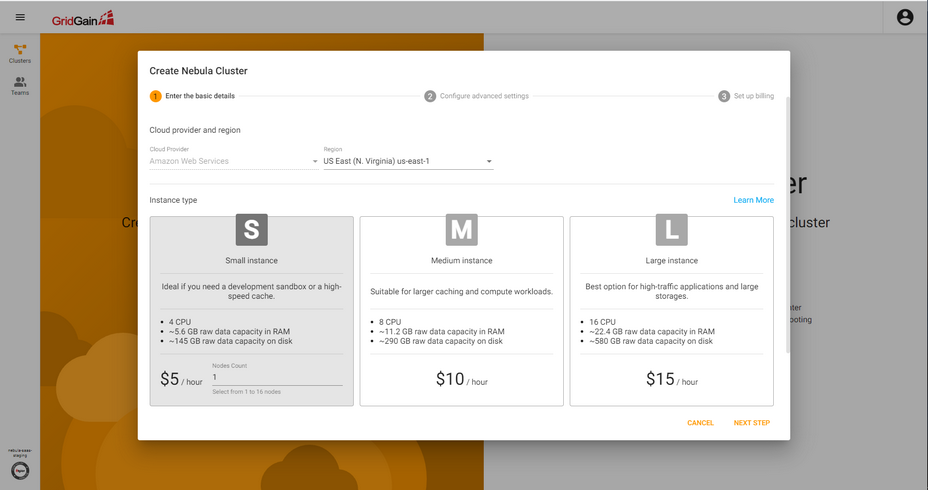Screen dimensions: 928x490
Task: Click 'Suitable for larger caching' description
Action: click(462, 291)
